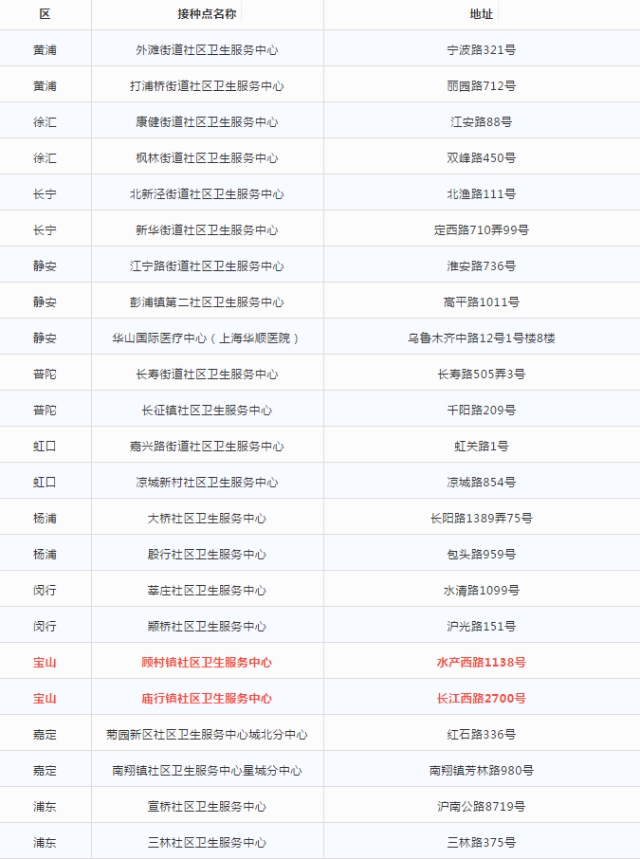Select '嘉兴路街道社区卫生服务中心' cell
Screen dimensions: 640x859
[207, 446]
